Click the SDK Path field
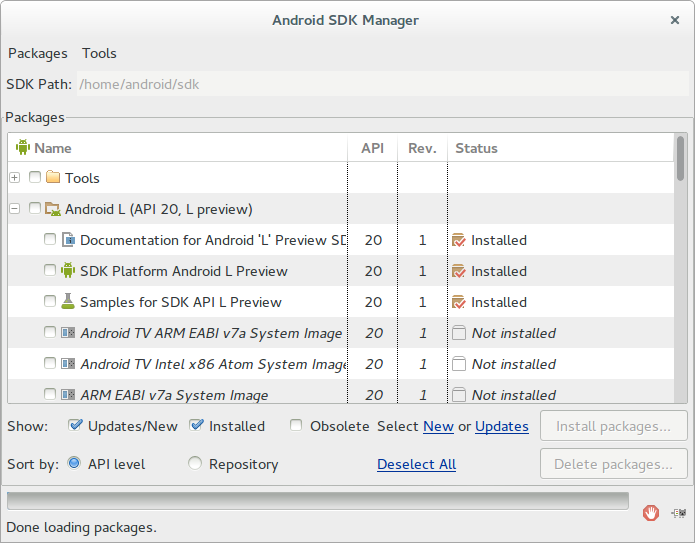This screenshot has height=543, width=695. click(383, 83)
